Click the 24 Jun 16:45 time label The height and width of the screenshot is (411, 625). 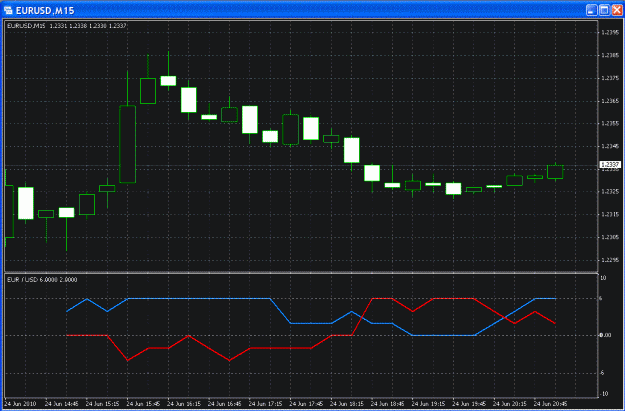point(224,404)
